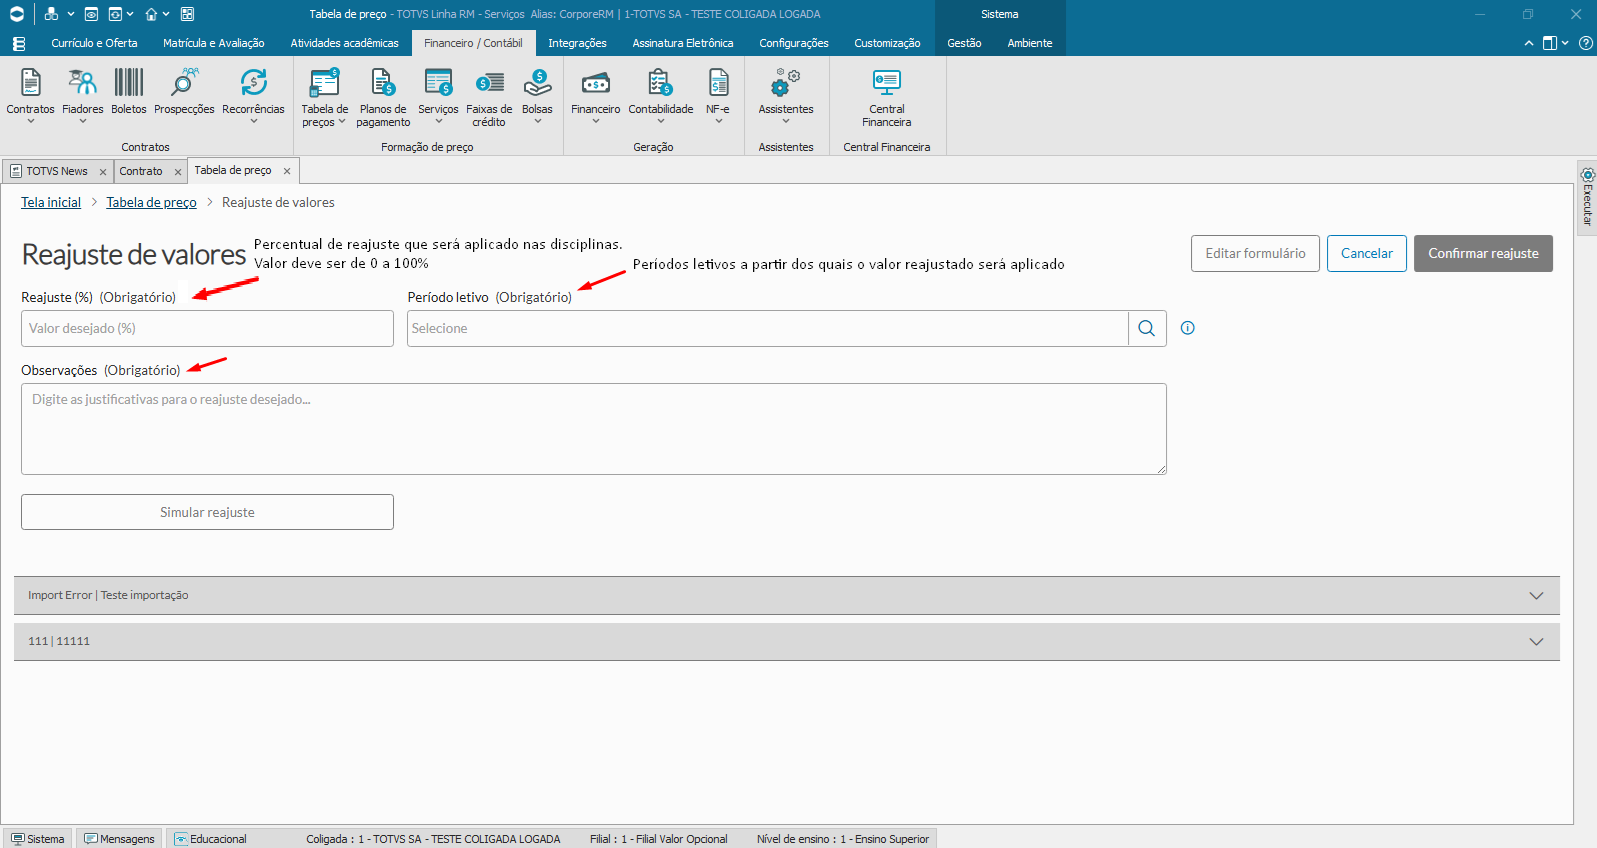
Task: Open dropdown arrow next to home icon
Action: 166,14
